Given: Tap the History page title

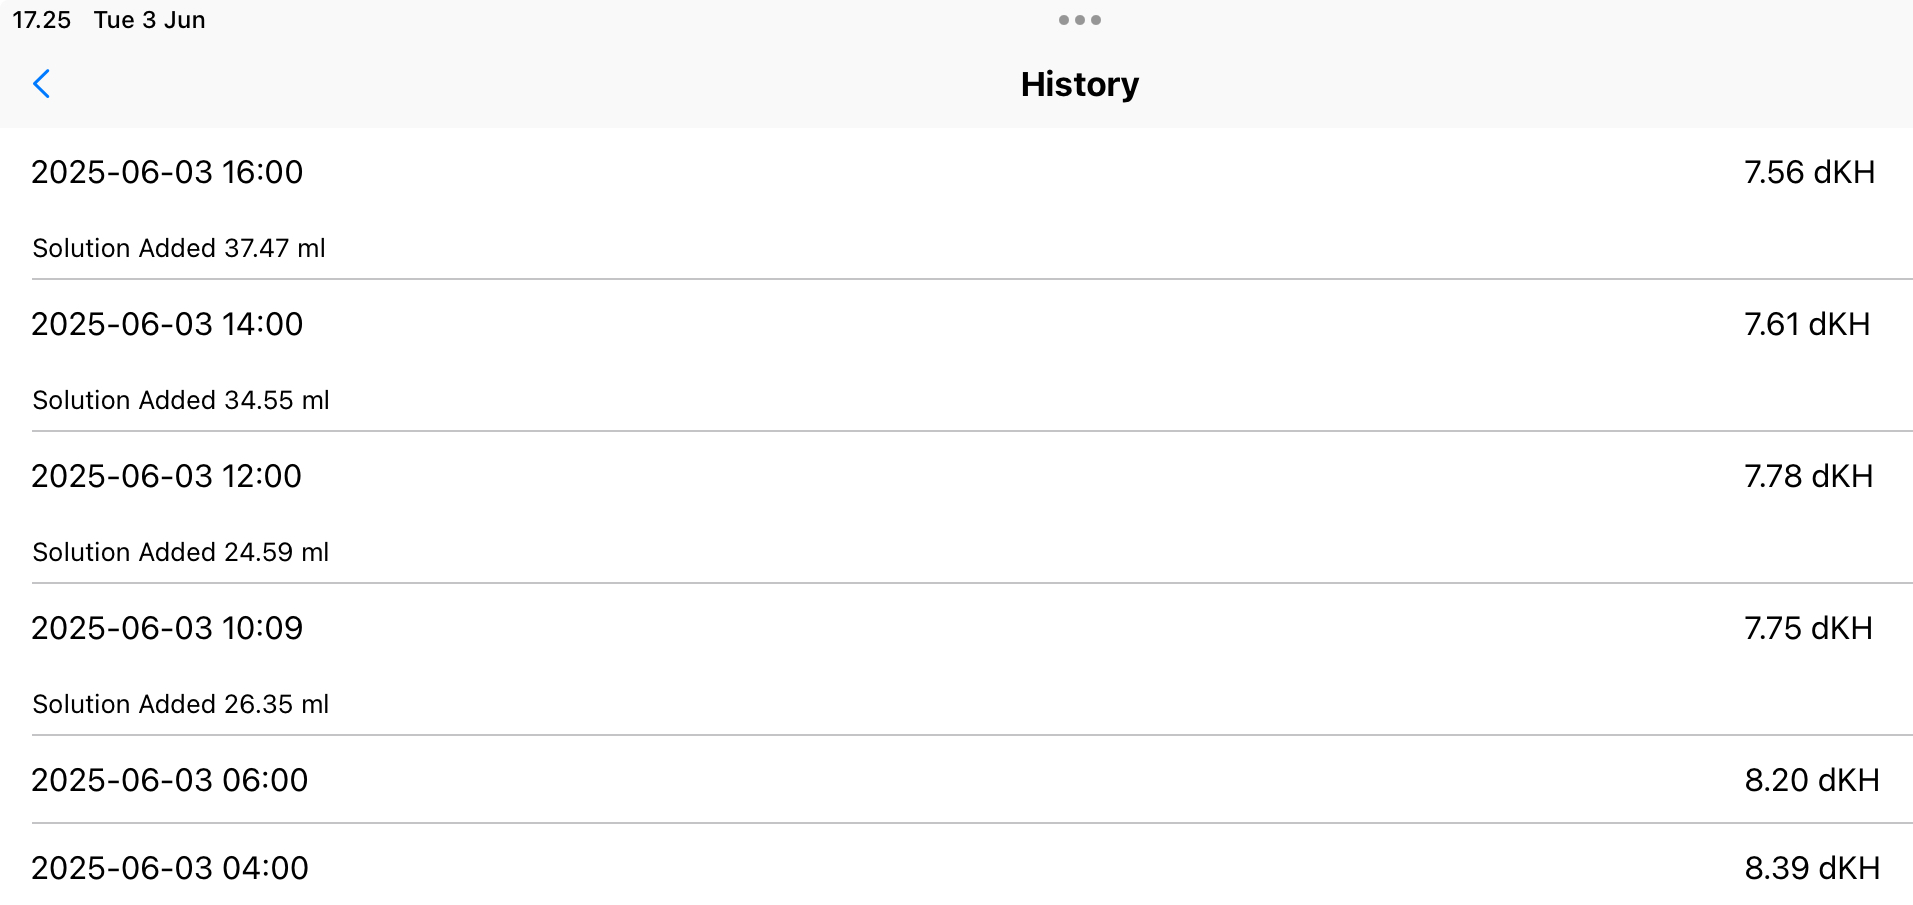Looking at the screenshot, I should 1079,84.
